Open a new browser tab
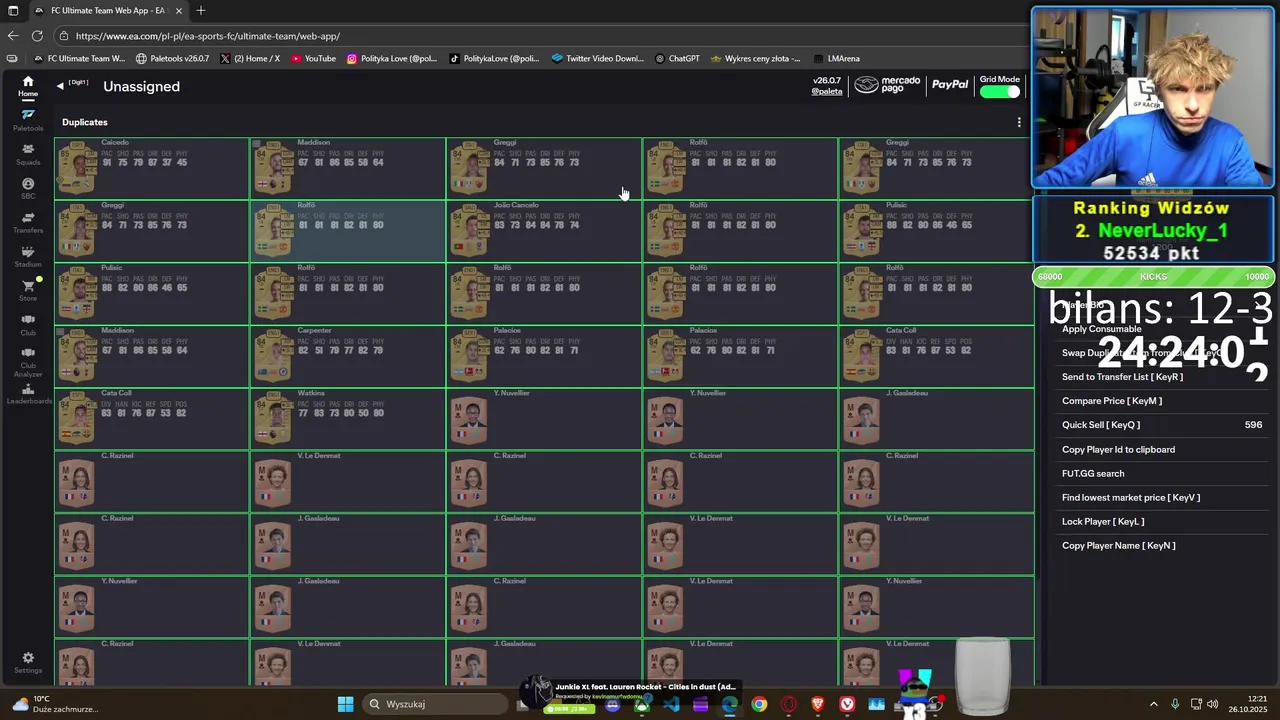1280x720 pixels. (x=201, y=10)
